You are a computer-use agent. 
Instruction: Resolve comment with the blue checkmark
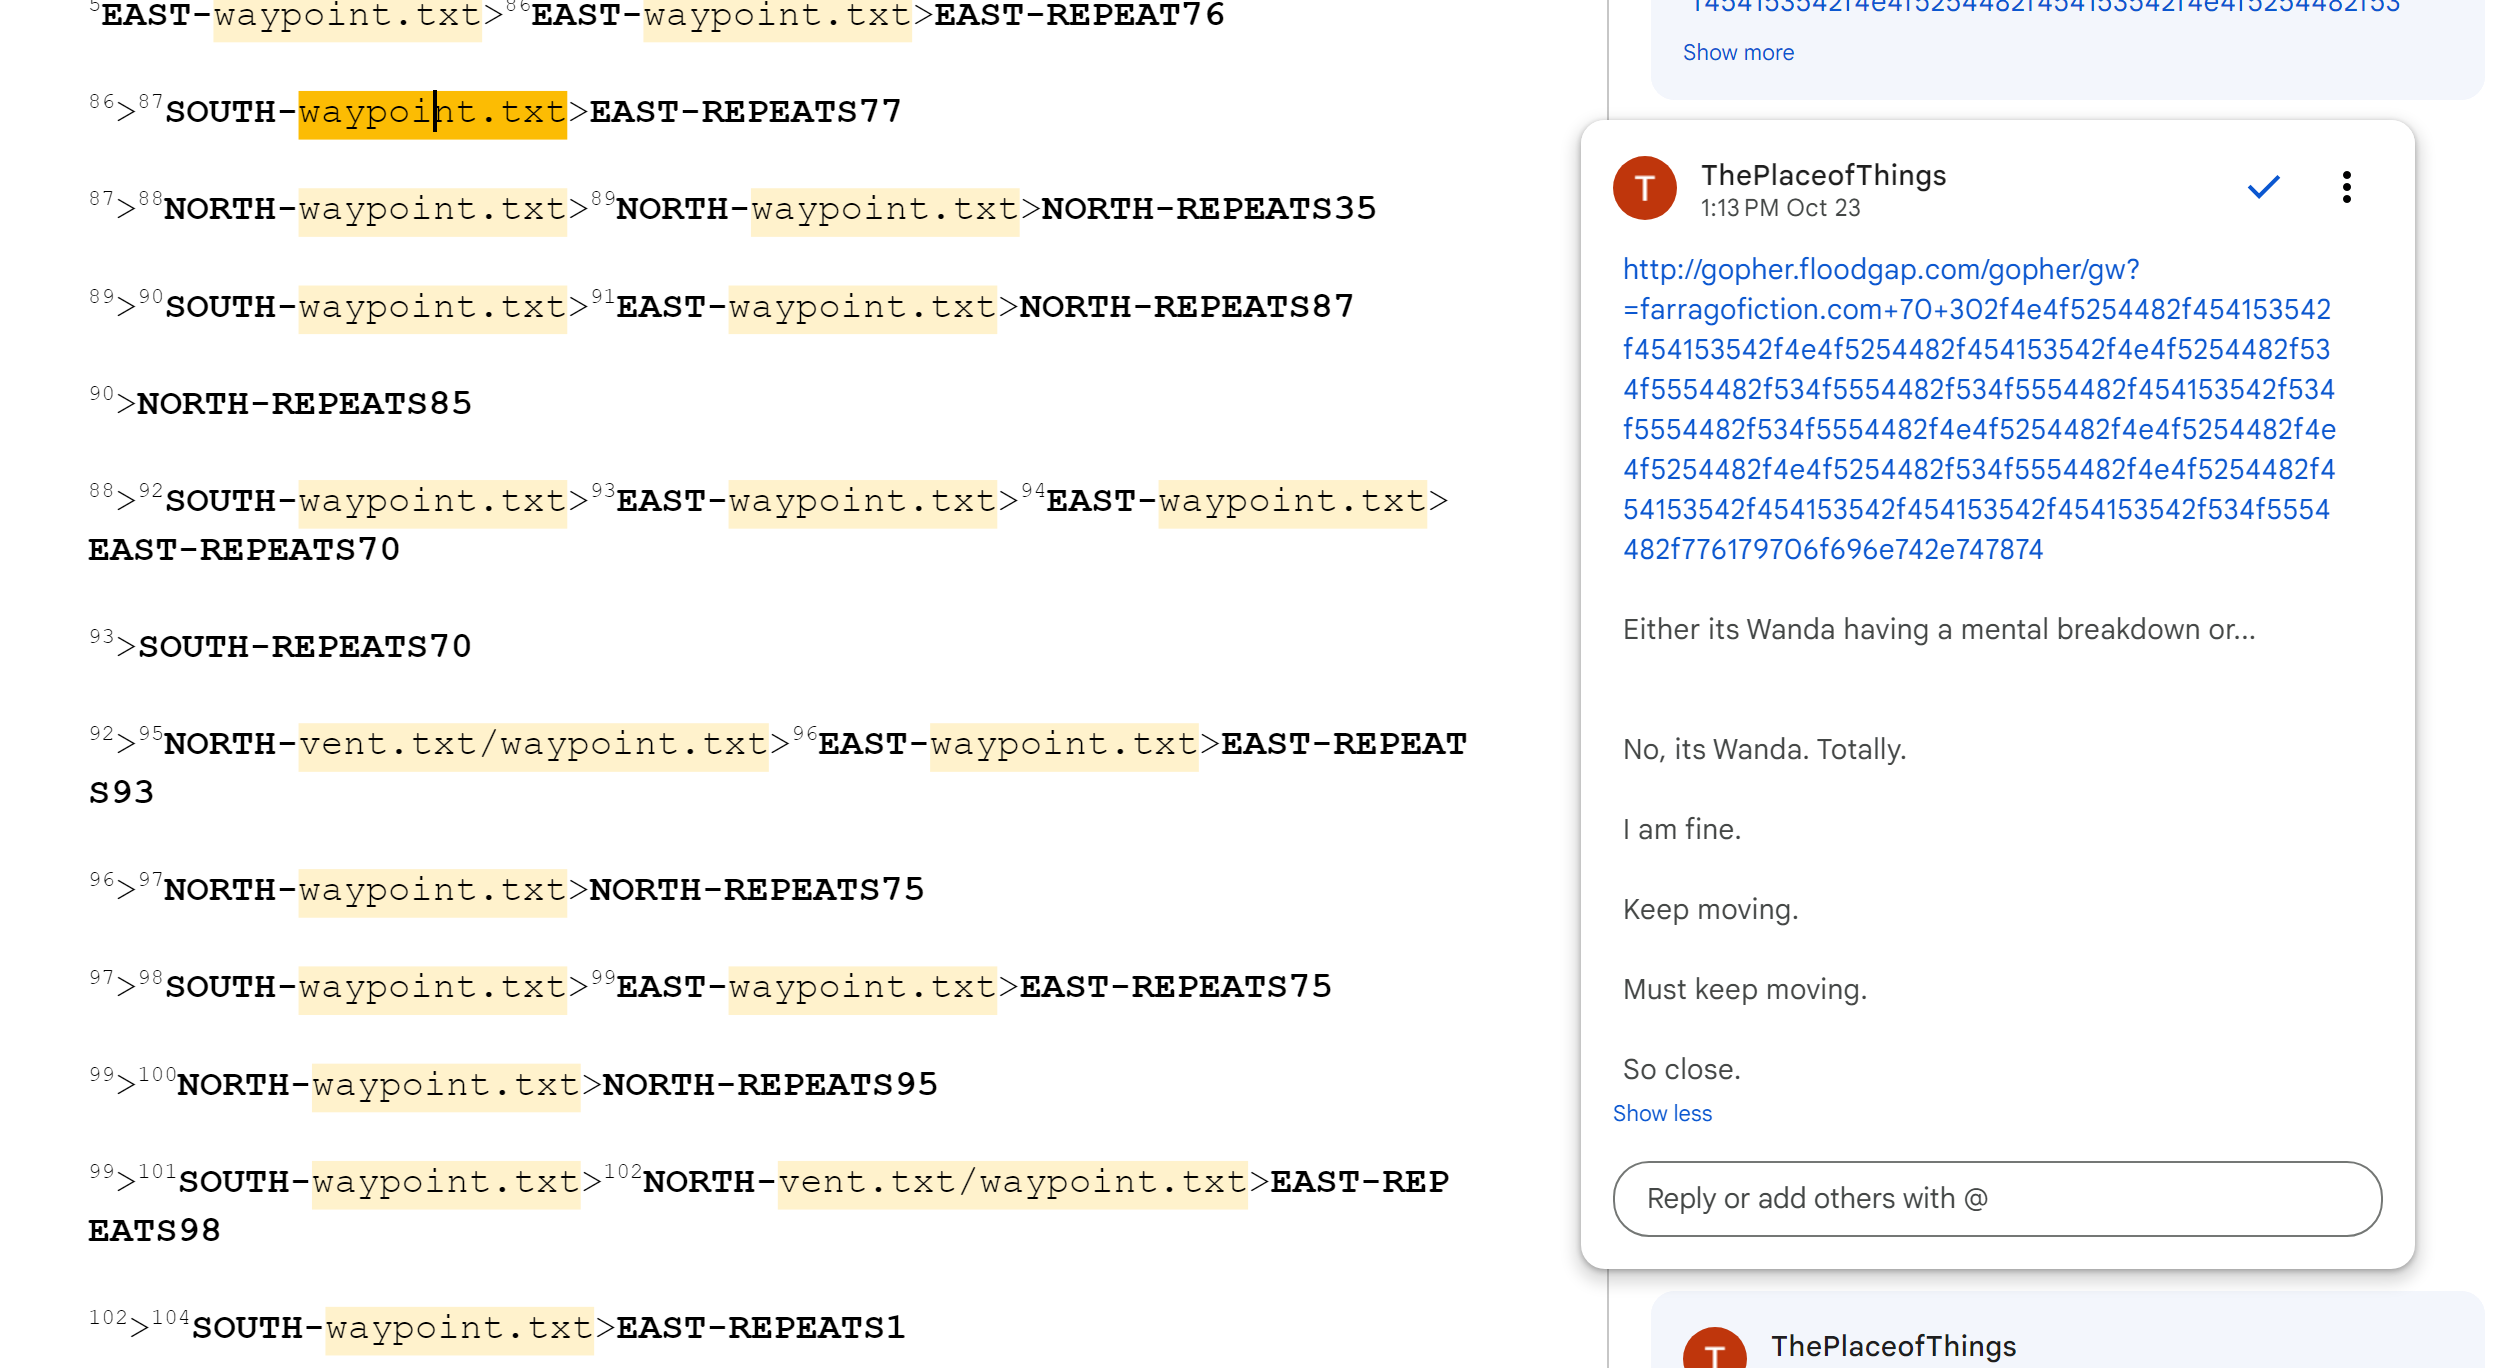click(2263, 187)
